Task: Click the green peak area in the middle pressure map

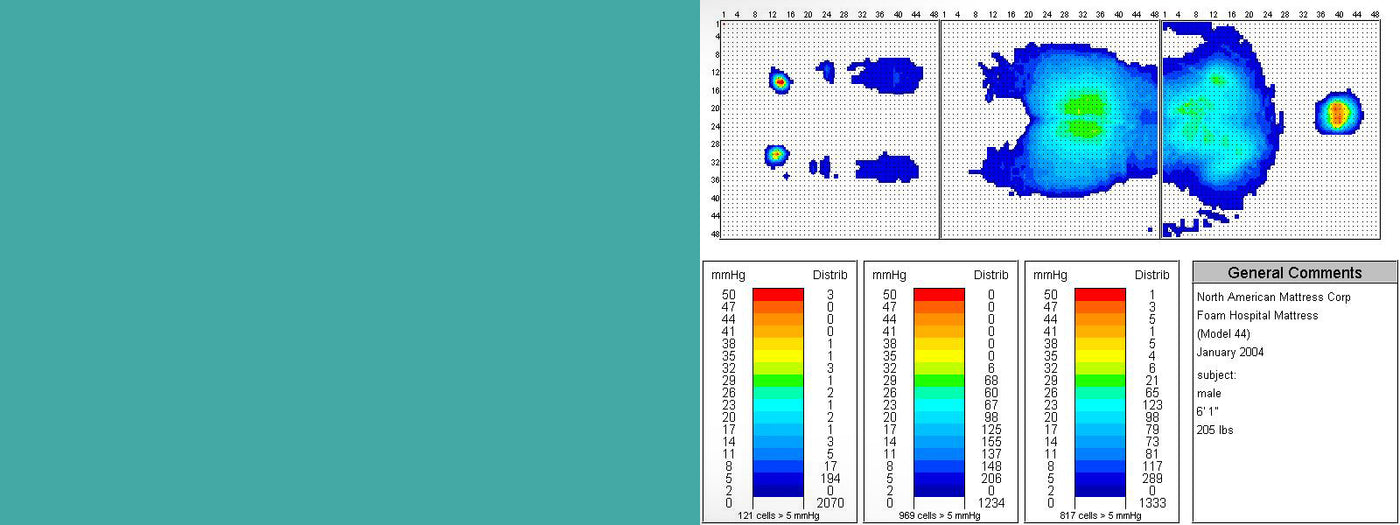Action: click(1084, 114)
